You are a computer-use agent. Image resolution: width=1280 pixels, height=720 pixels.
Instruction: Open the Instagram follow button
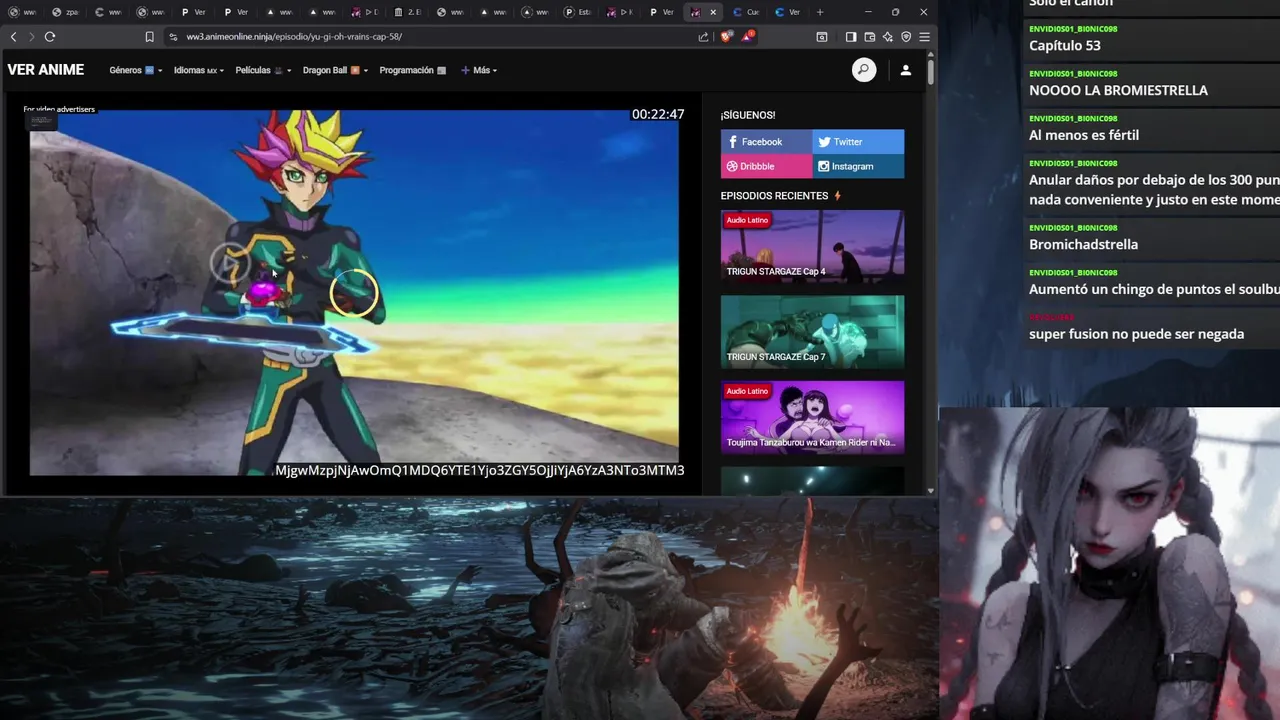click(858, 166)
